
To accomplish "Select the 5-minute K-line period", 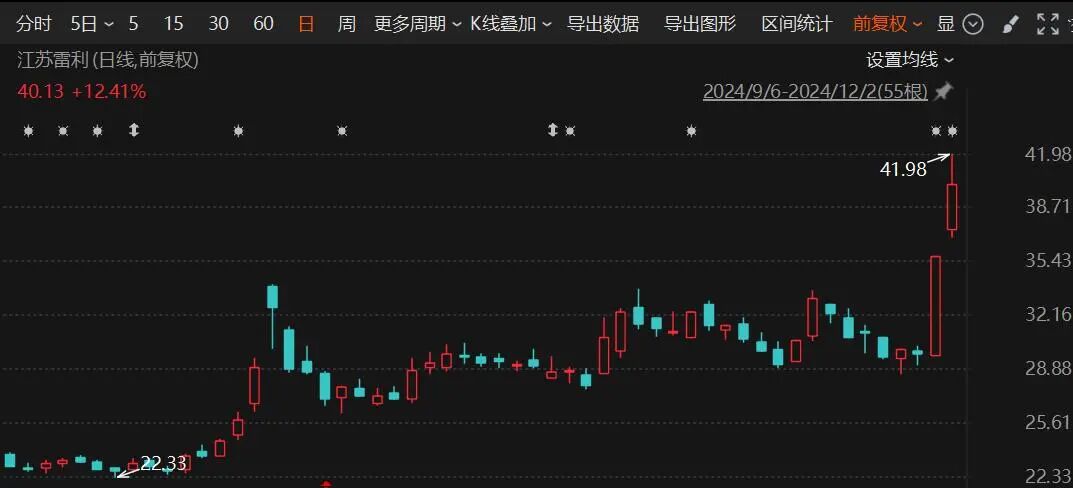I will click(x=133, y=25).
